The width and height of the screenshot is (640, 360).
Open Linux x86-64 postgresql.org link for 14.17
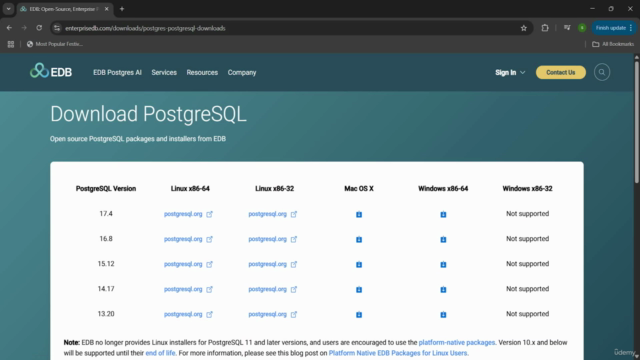[188, 289]
